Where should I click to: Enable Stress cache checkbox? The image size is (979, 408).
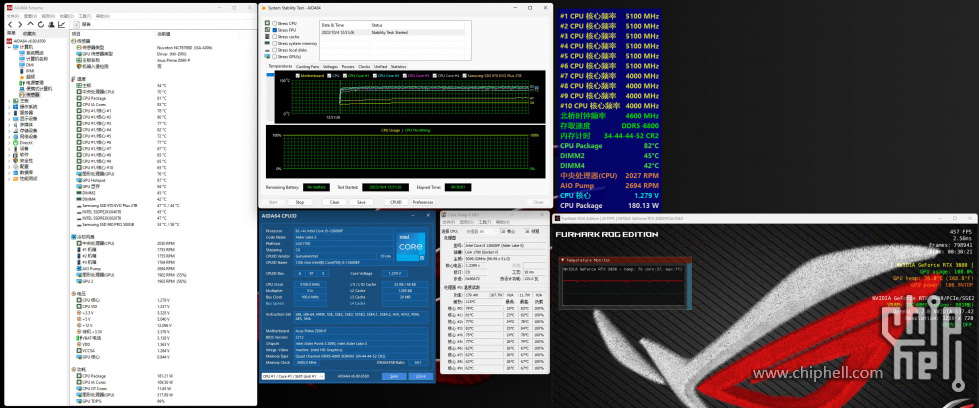pyautogui.click(x=274, y=37)
